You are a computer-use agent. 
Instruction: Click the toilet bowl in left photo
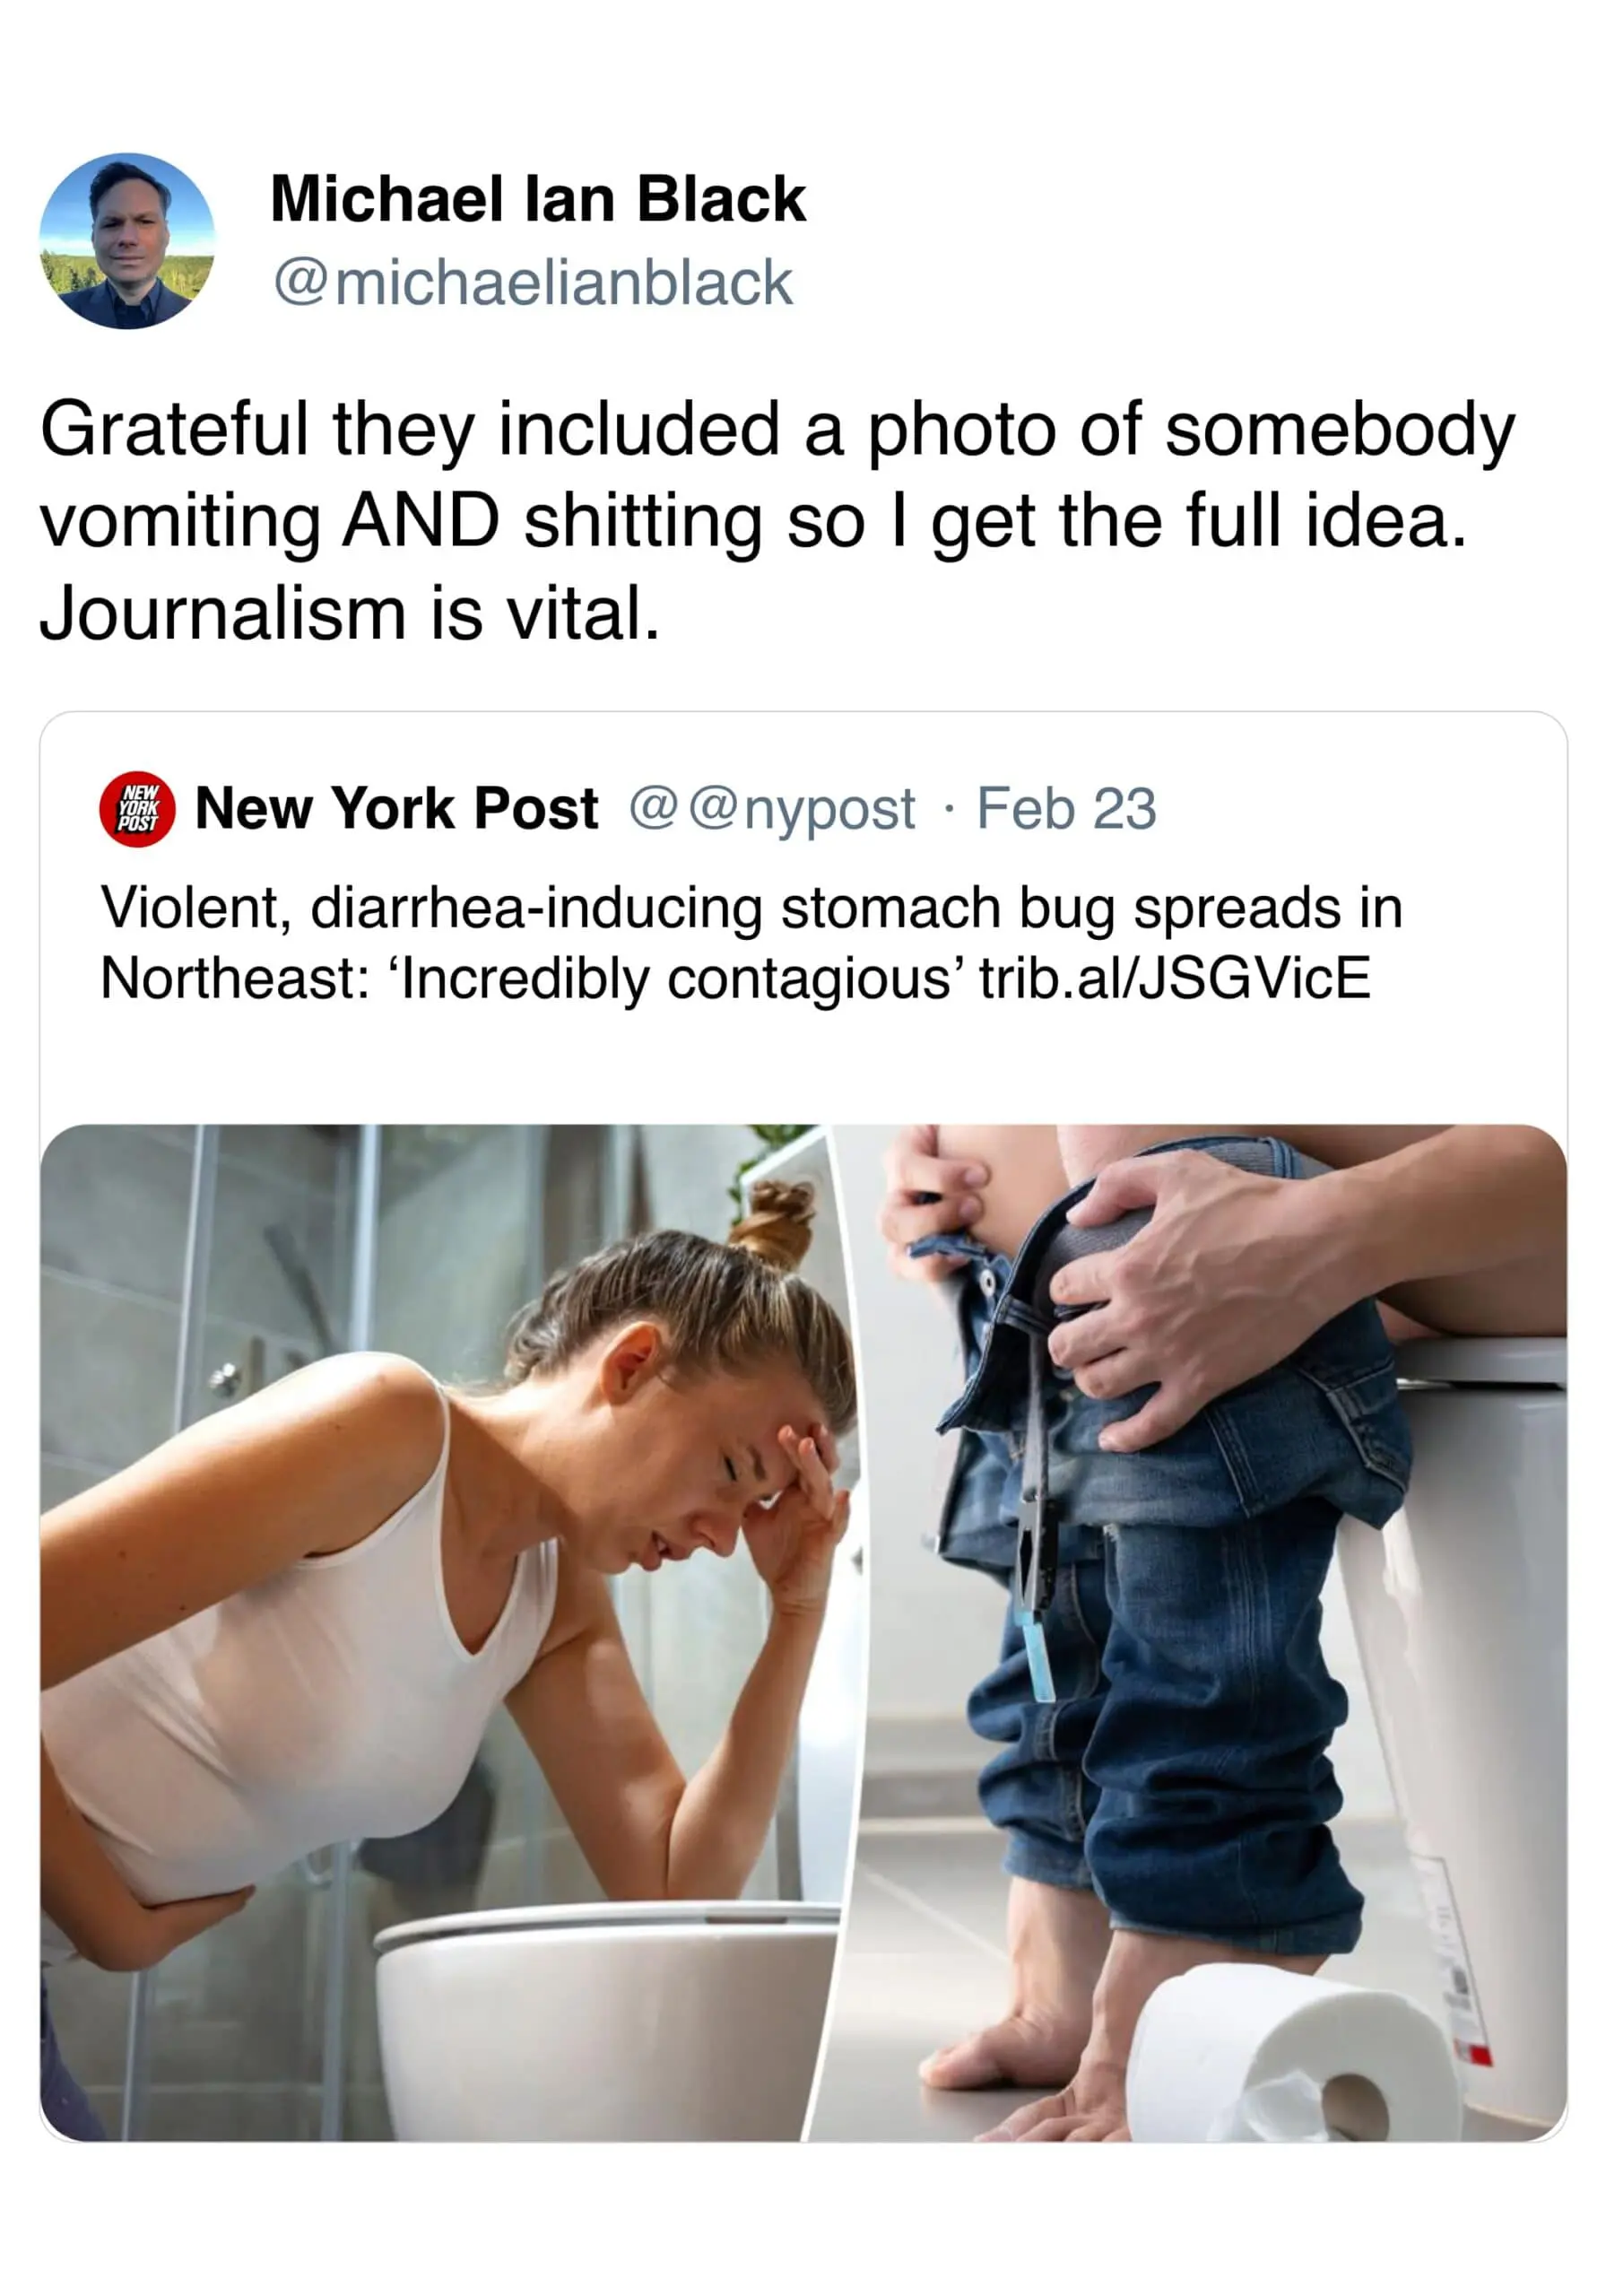[607, 2020]
